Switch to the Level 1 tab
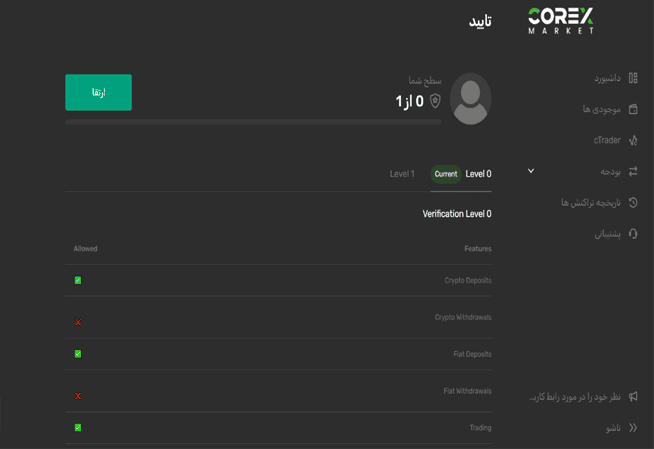 point(402,174)
